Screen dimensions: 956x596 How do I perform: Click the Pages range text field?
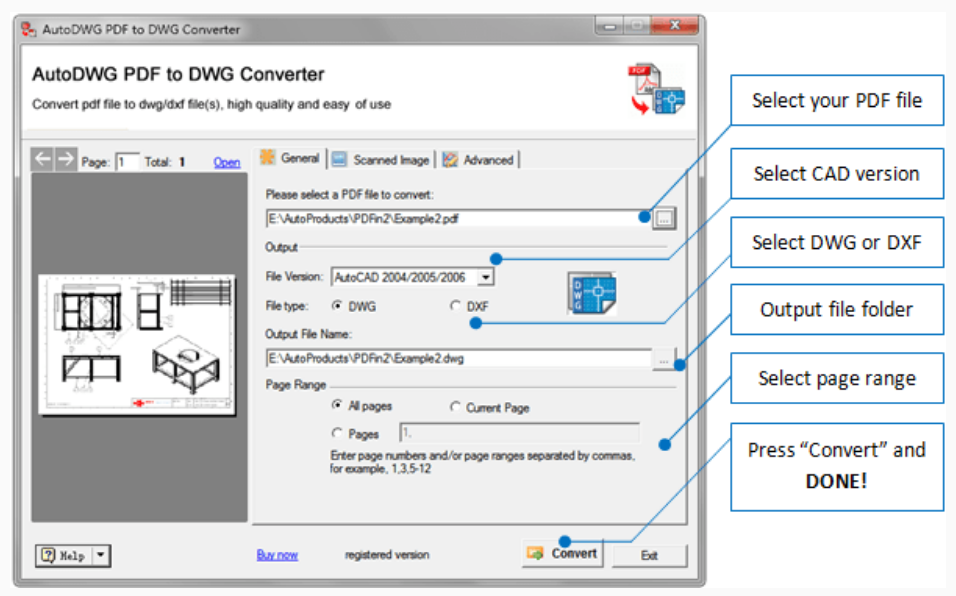pyautogui.click(x=519, y=433)
